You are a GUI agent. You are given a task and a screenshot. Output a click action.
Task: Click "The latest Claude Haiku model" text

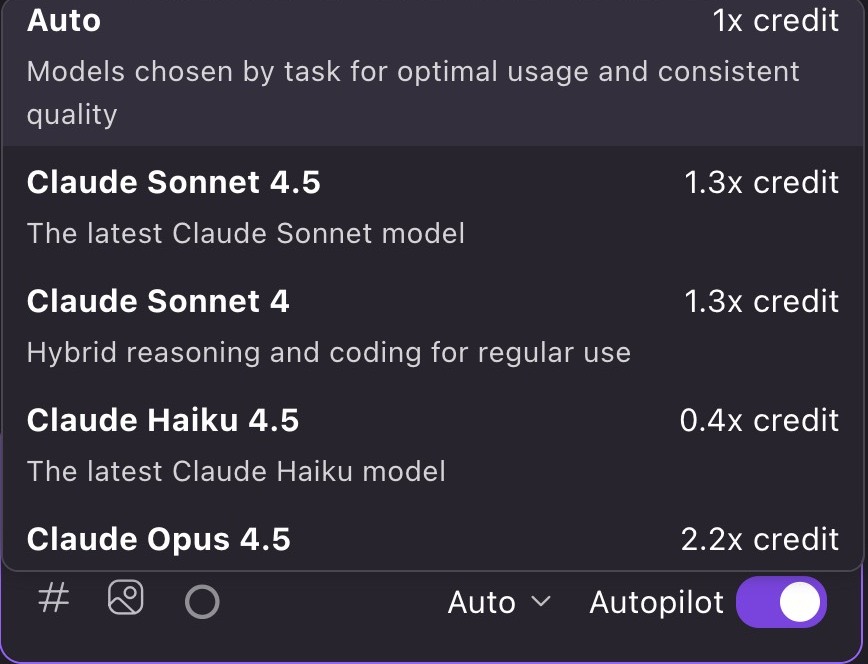pos(236,471)
